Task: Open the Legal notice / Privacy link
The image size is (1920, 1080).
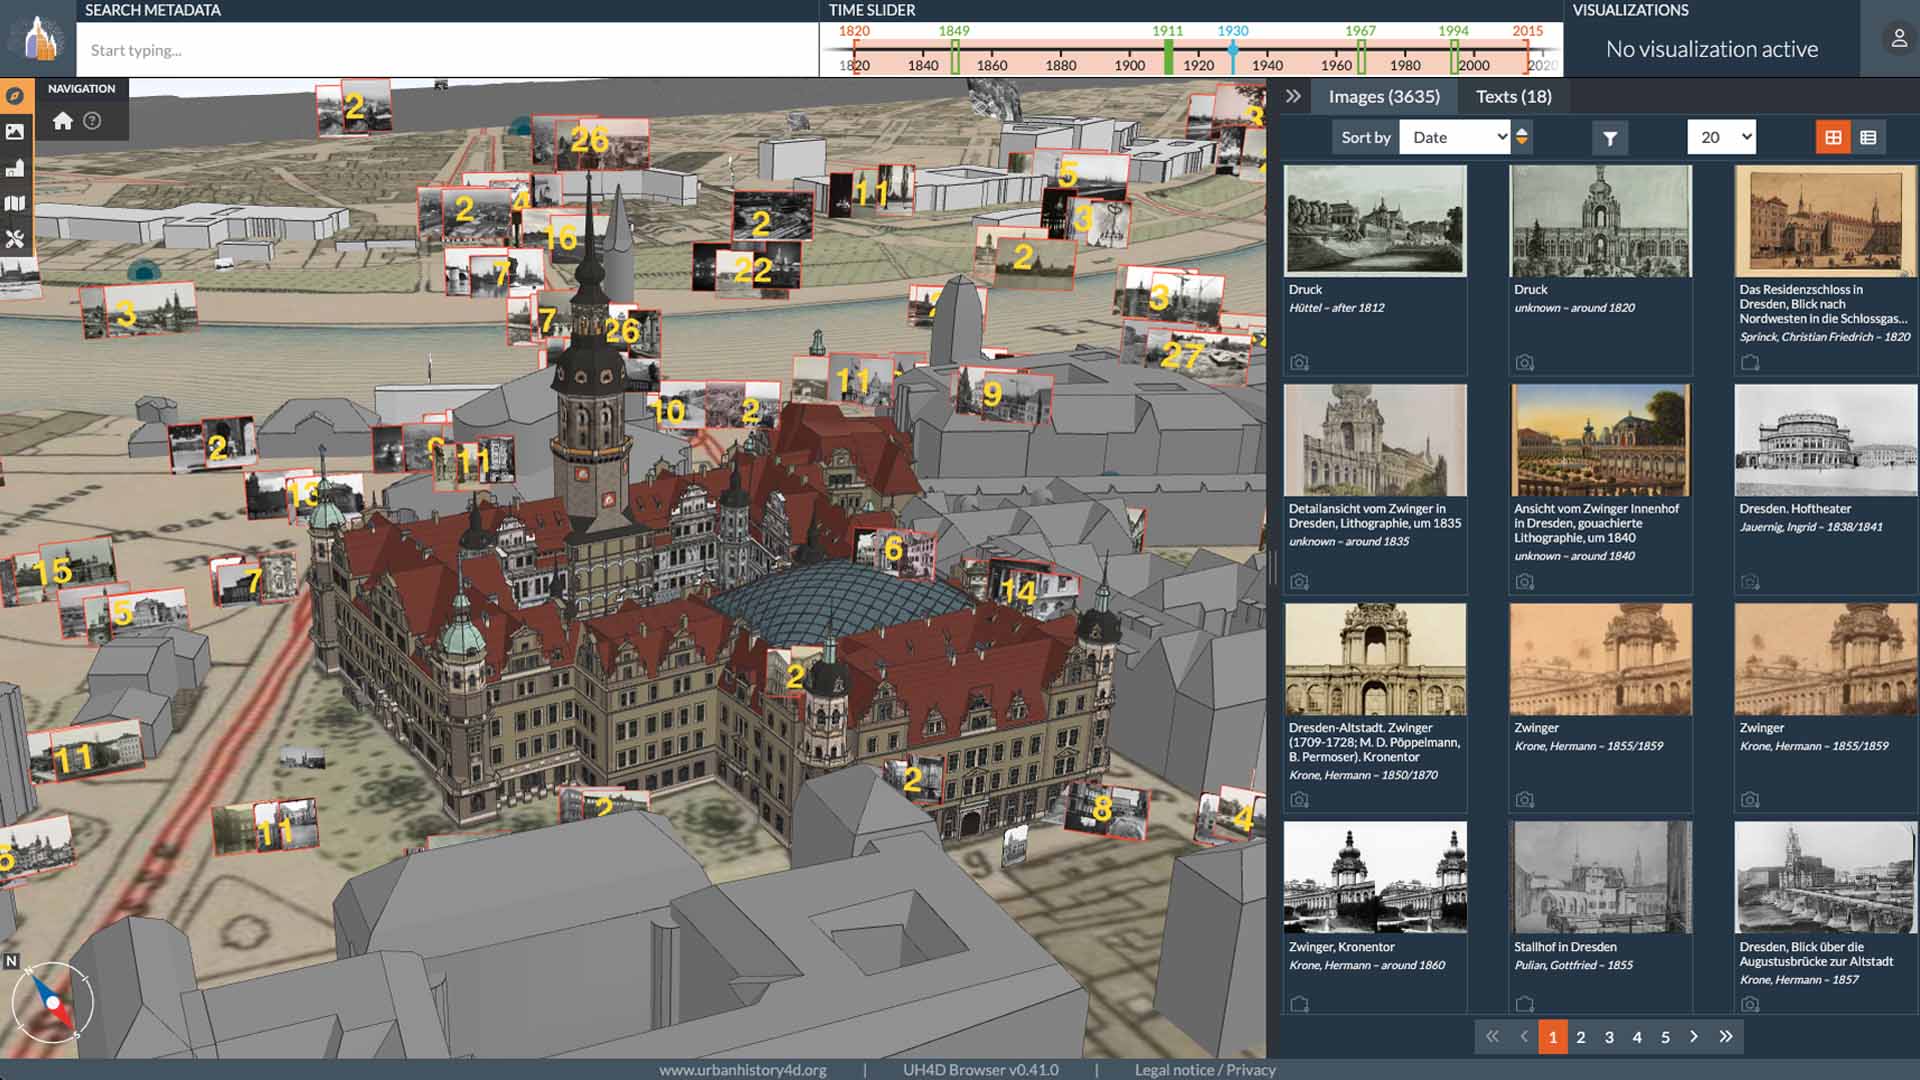Action: tap(1204, 1070)
